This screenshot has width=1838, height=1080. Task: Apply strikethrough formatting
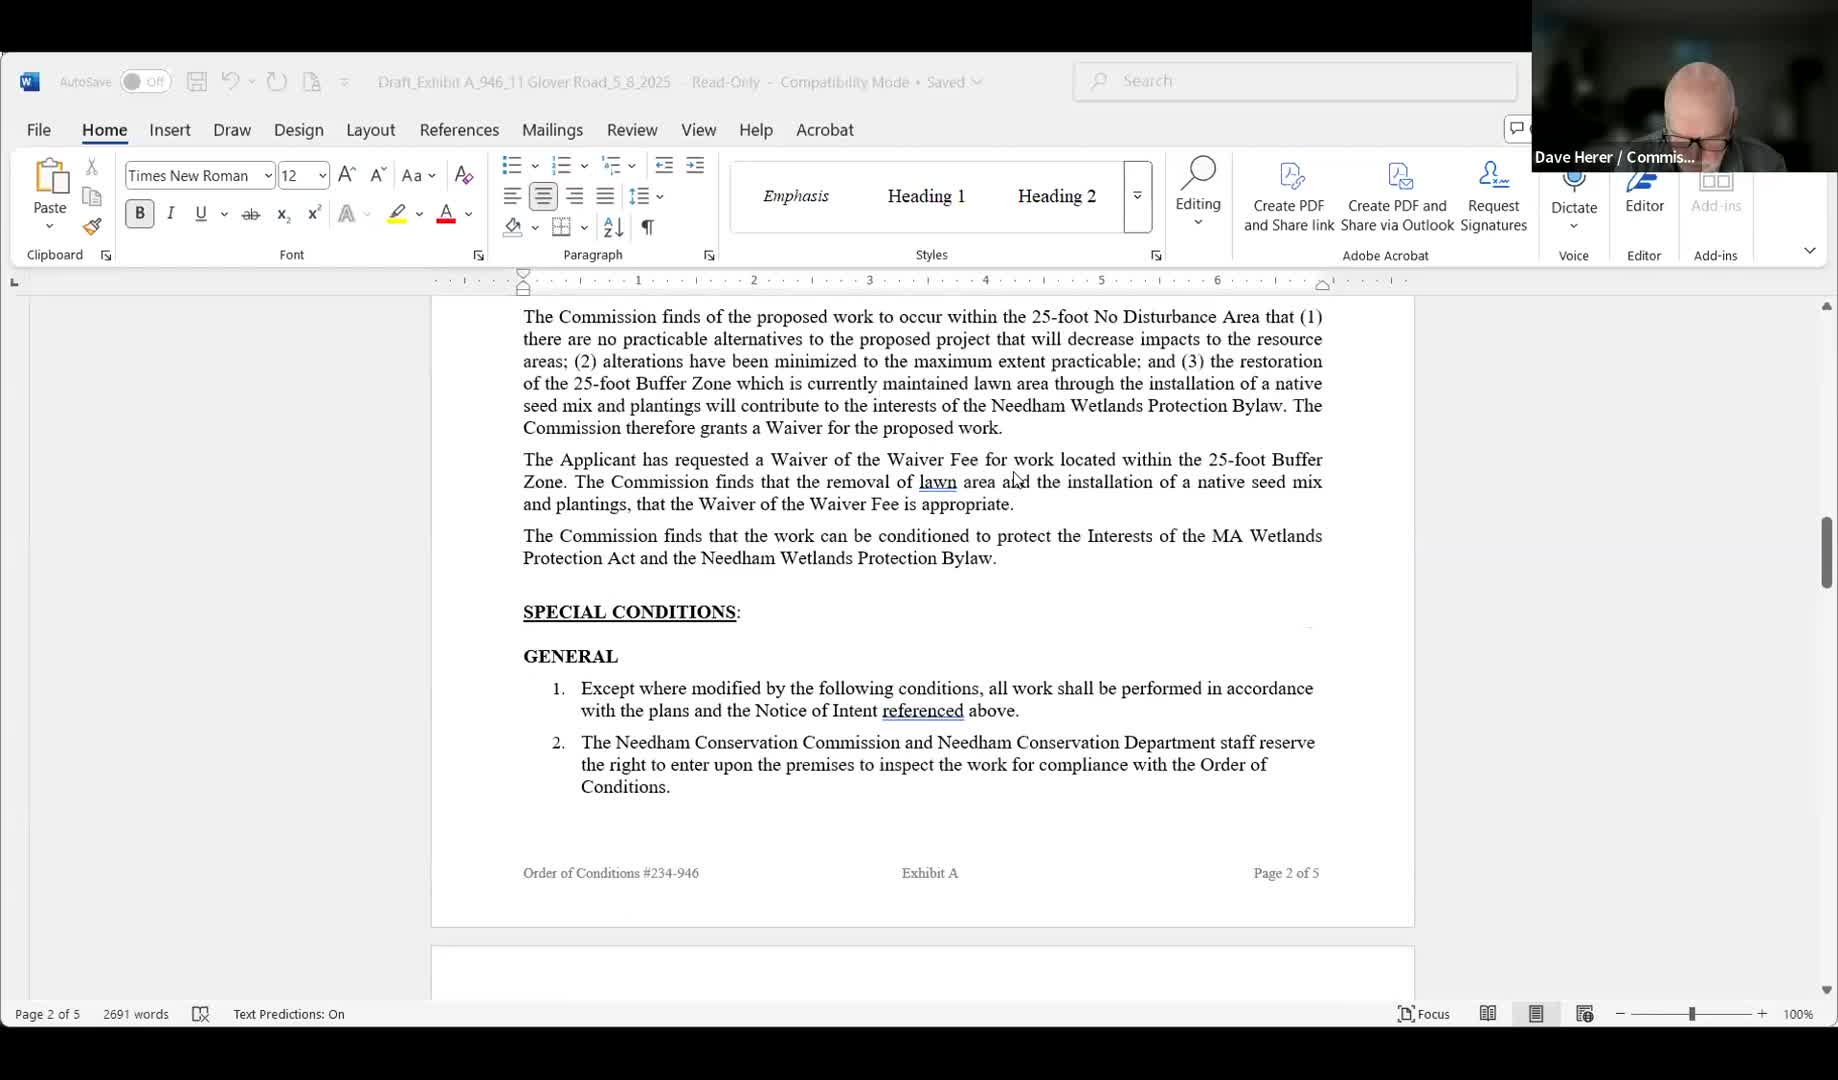coord(250,214)
